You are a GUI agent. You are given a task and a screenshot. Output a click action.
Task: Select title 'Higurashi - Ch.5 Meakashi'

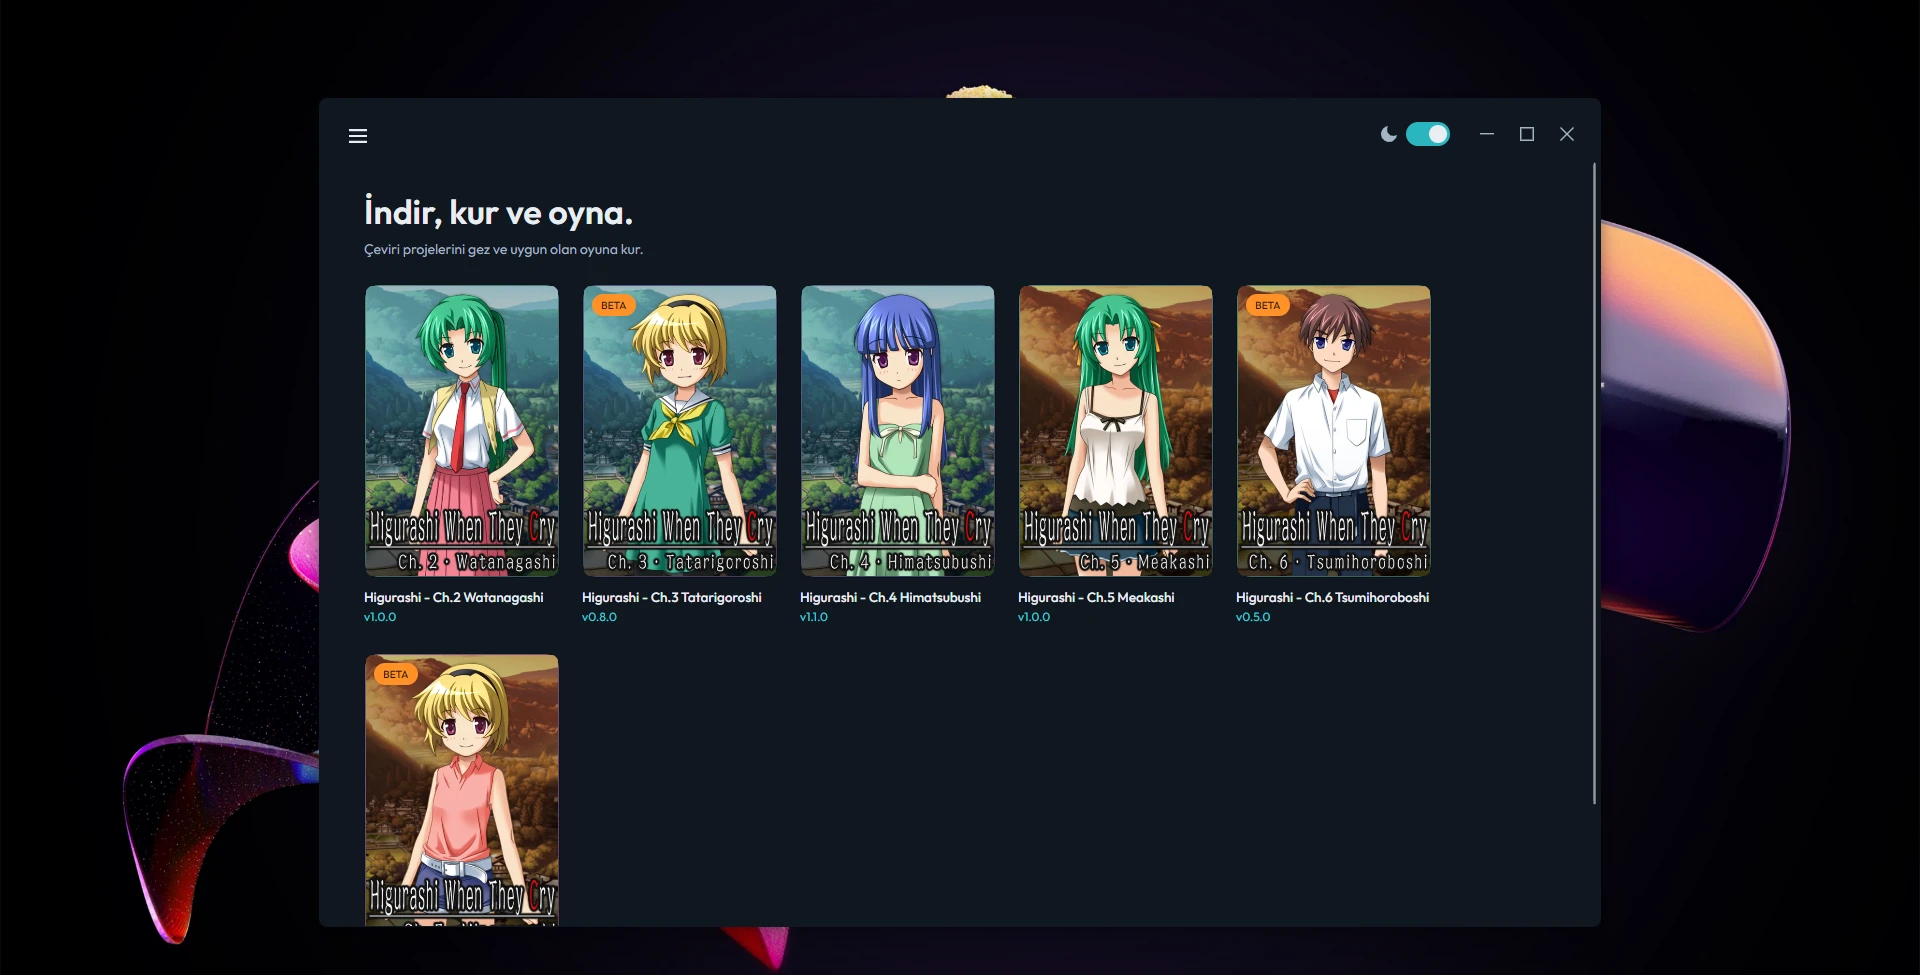(1096, 597)
